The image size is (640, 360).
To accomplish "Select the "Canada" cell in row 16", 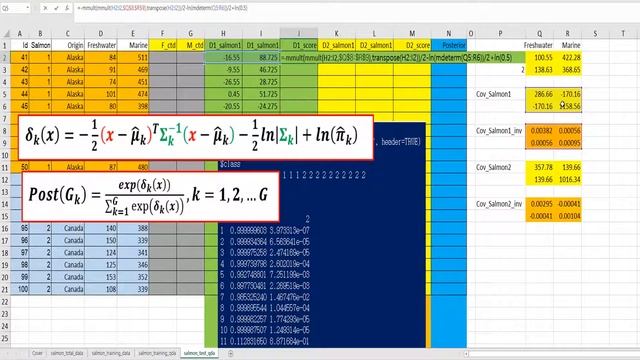I will point(68,228).
